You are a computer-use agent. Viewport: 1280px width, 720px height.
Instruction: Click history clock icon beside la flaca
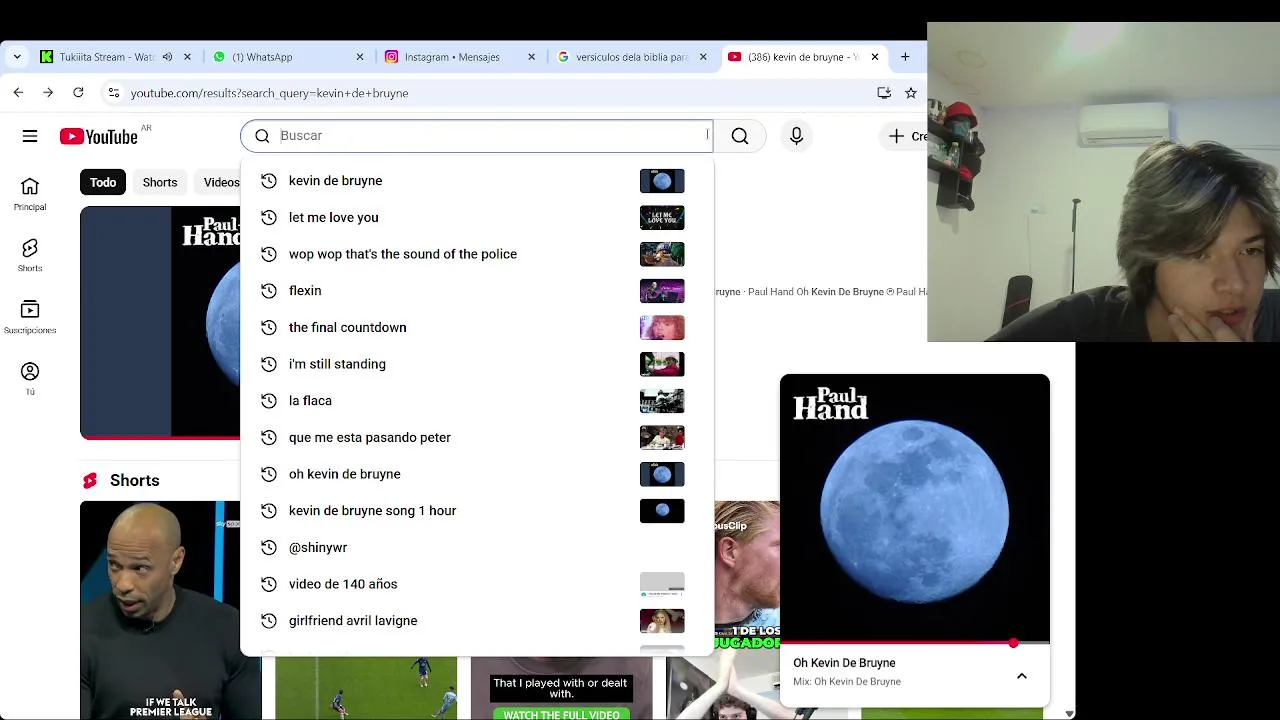268,401
